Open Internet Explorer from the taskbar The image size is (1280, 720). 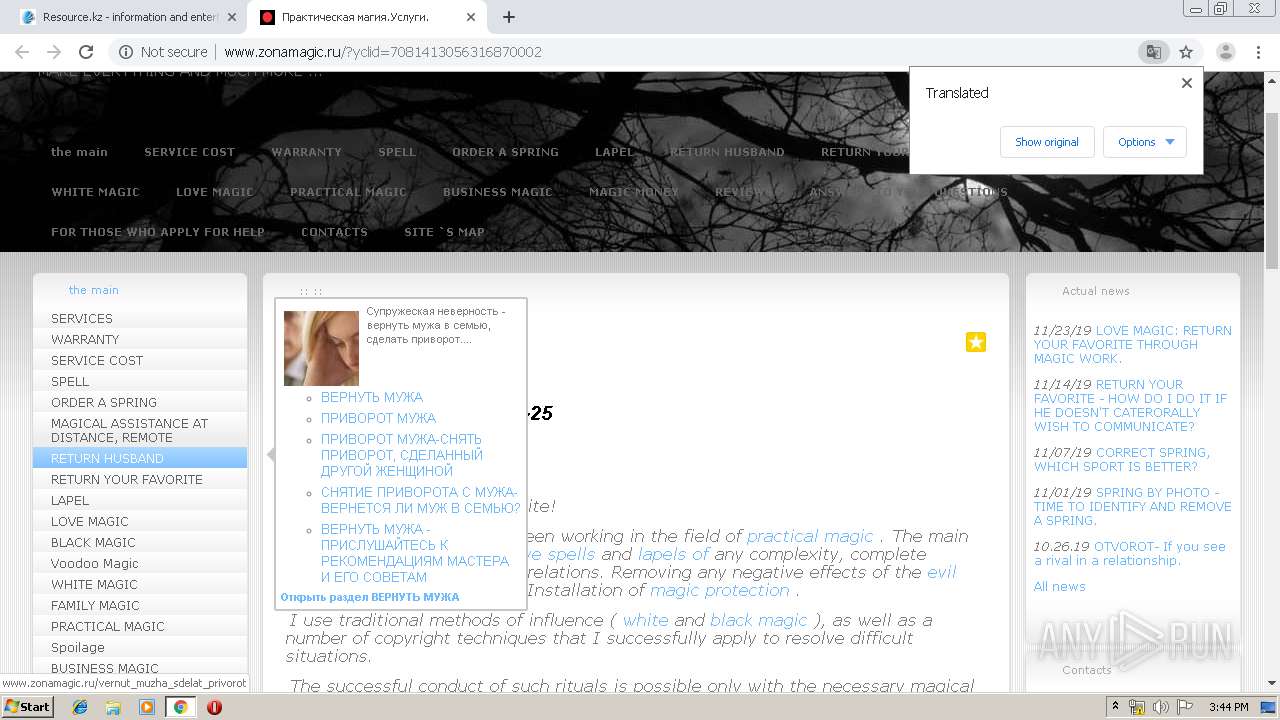[80, 707]
